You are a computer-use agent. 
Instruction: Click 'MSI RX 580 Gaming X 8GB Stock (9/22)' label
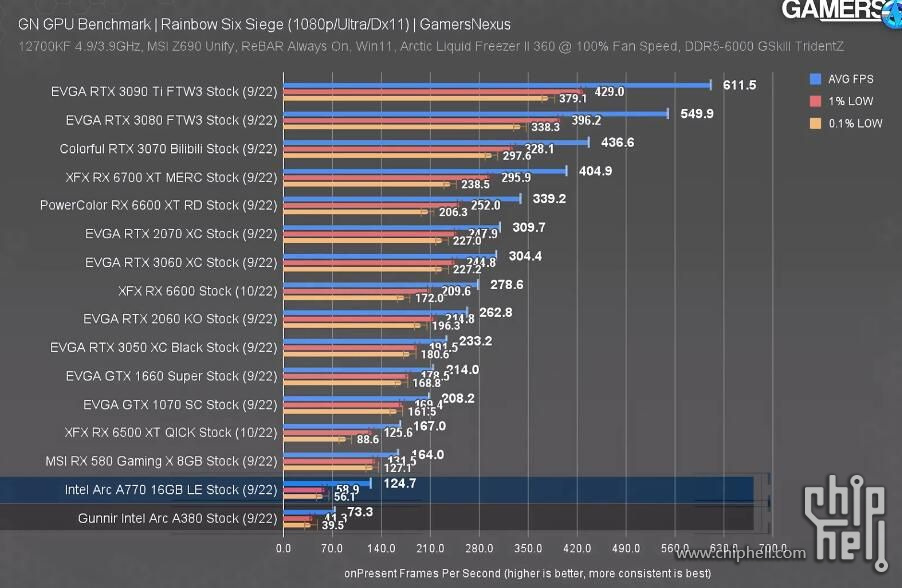[x=162, y=461]
